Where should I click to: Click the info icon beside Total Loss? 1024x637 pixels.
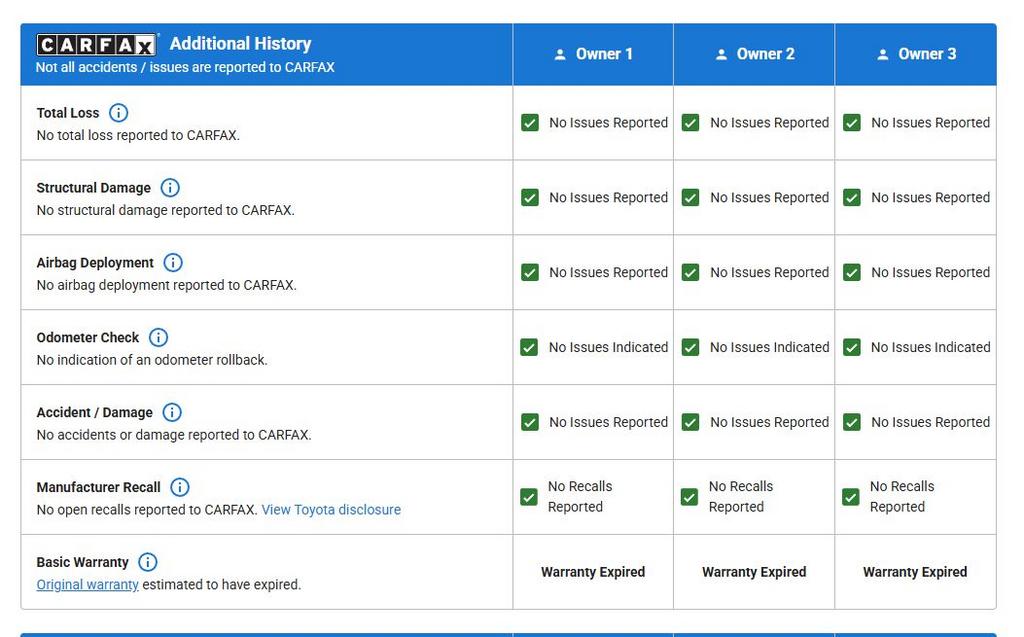[x=118, y=113]
